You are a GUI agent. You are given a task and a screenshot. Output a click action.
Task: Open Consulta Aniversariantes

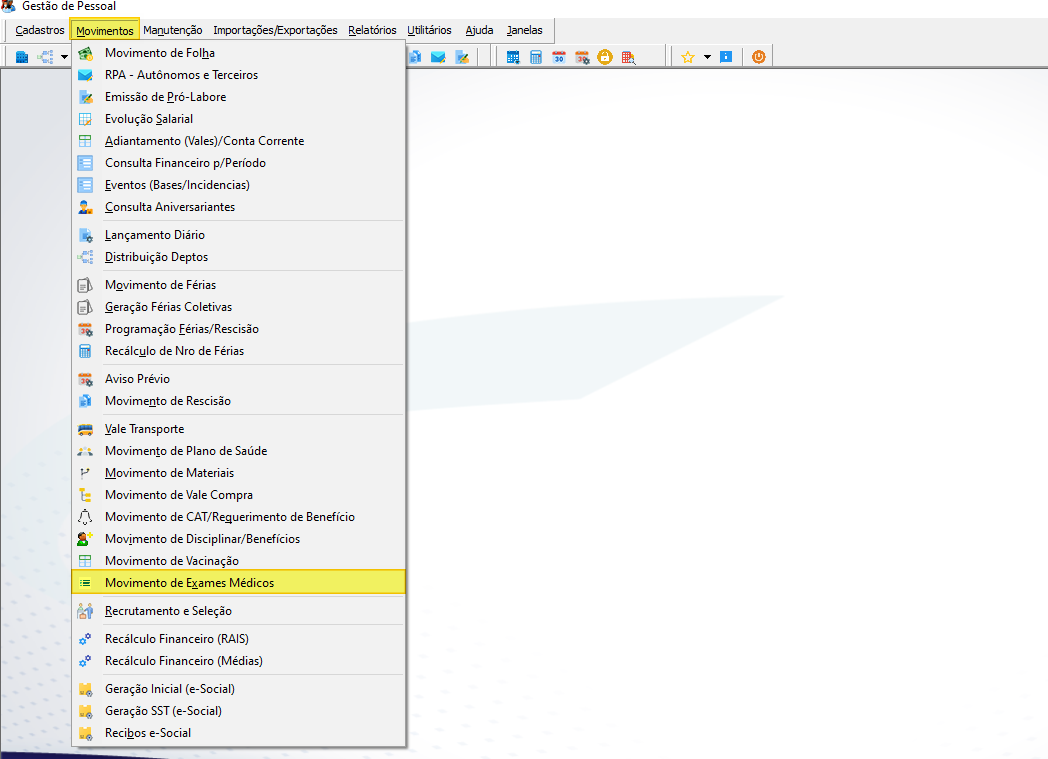(238, 207)
